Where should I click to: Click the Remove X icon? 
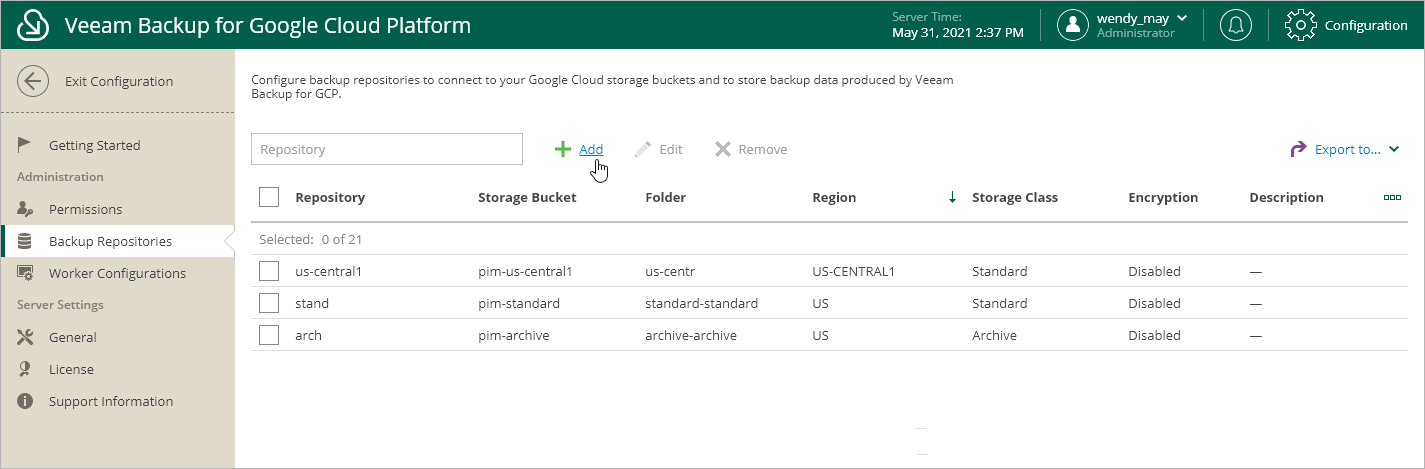coord(723,149)
